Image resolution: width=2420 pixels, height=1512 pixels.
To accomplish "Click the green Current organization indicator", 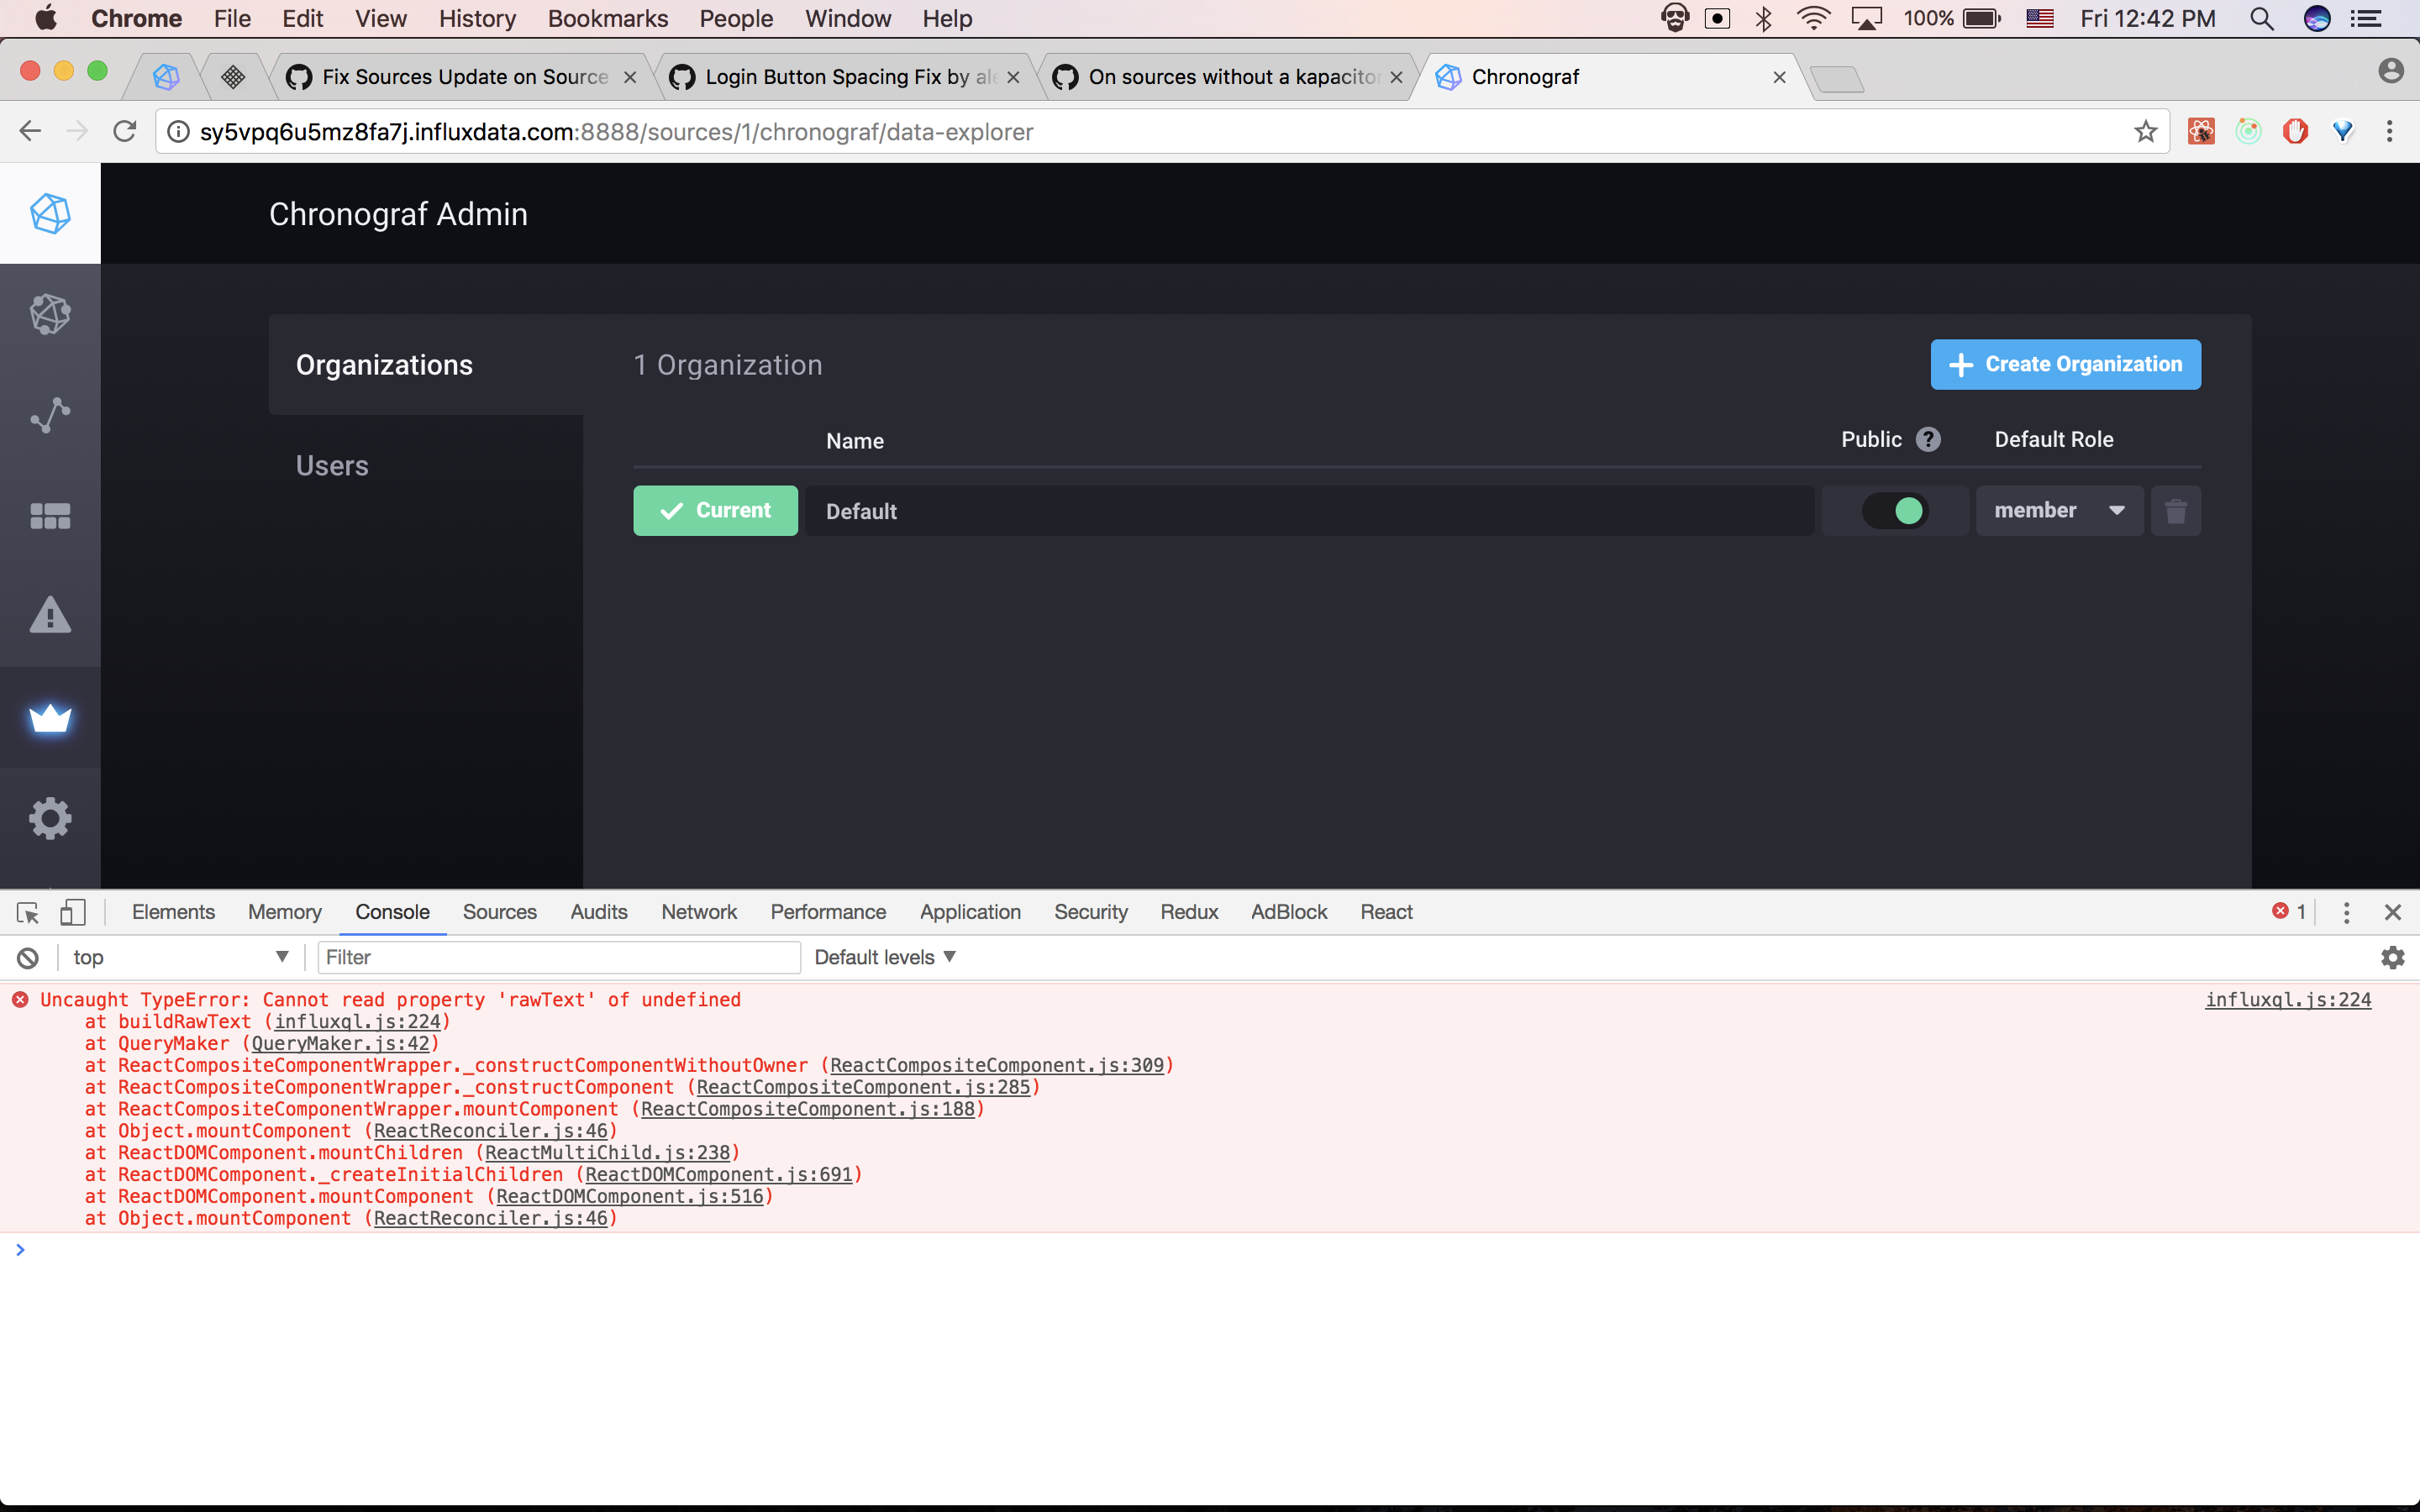I will (715, 510).
